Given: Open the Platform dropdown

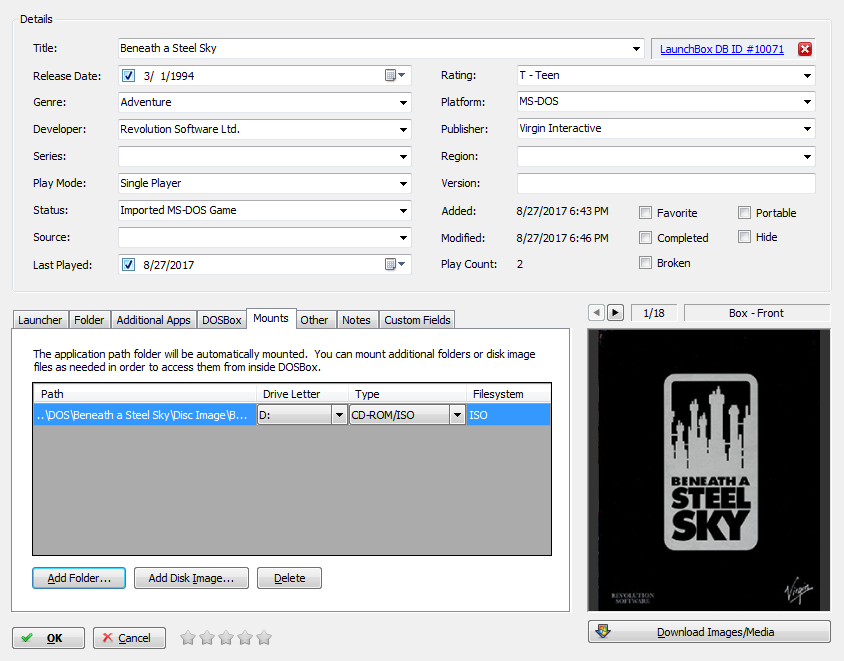Looking at the screenshot, I should (807, 102).
